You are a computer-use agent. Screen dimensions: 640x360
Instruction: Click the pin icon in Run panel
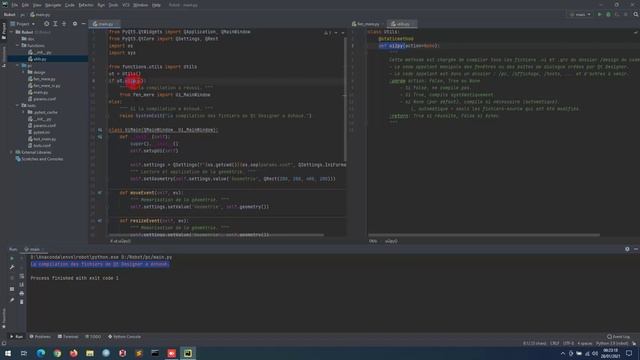[x=12, y=300]
